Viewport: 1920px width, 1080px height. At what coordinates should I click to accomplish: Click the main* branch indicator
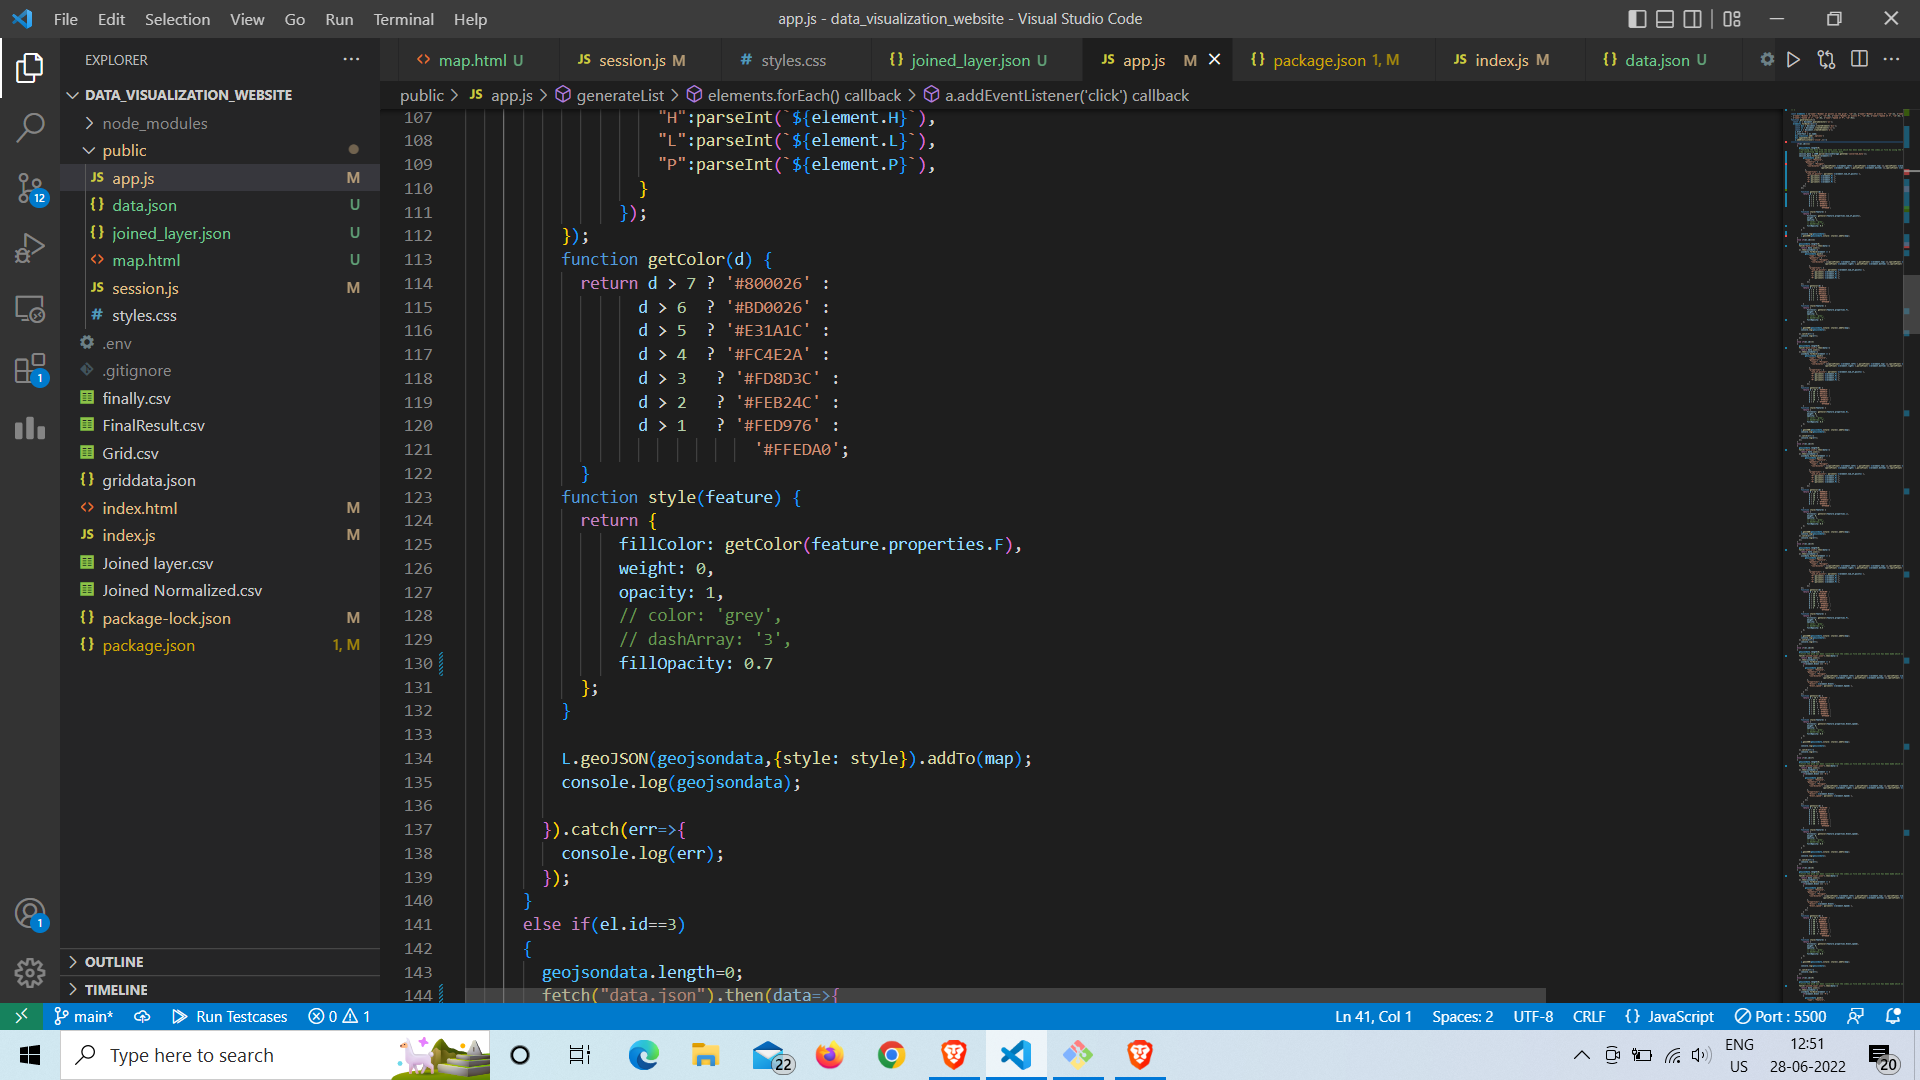pyautogui.click(x=84, y=1016)
